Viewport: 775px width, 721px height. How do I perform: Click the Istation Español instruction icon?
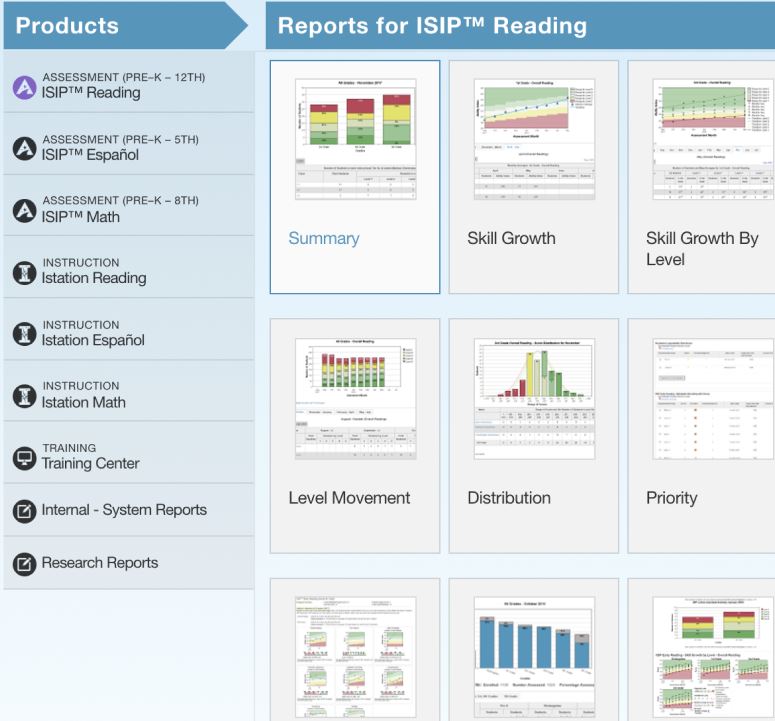pyautogui.click(x=24, y=334)
